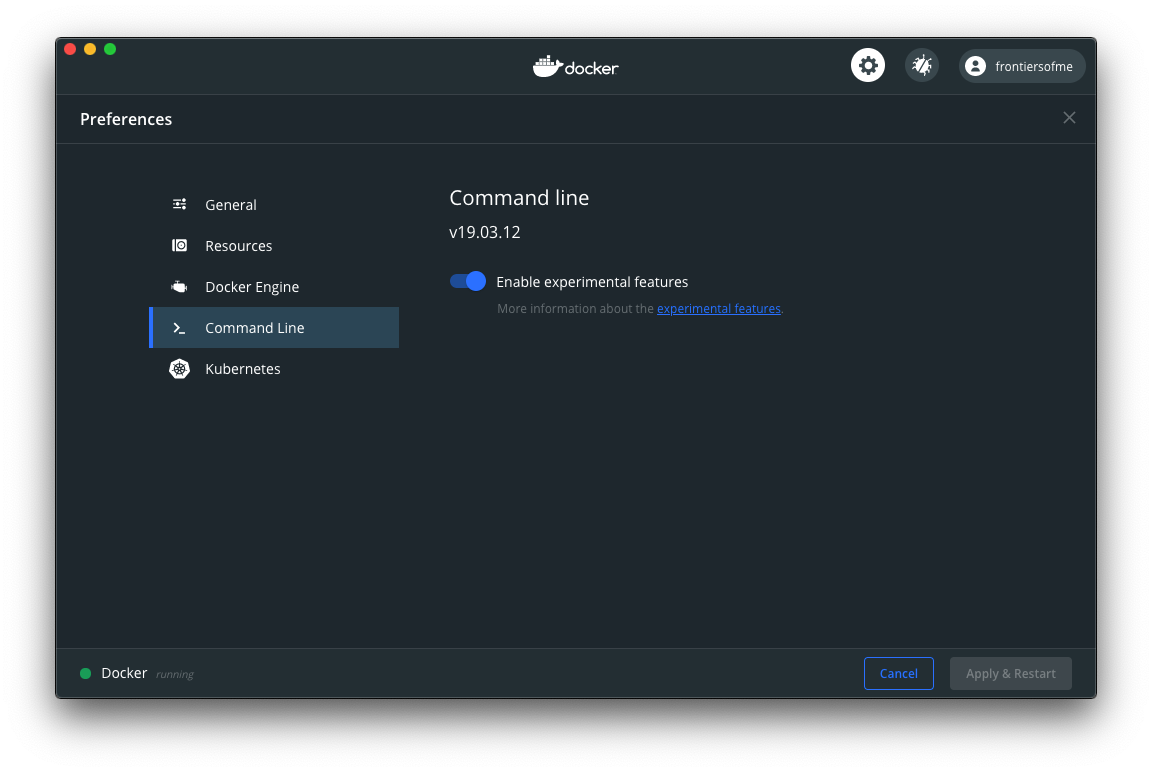1152x772 pixels.
Task: Open the experimental features documentation link
Action: 718,308
